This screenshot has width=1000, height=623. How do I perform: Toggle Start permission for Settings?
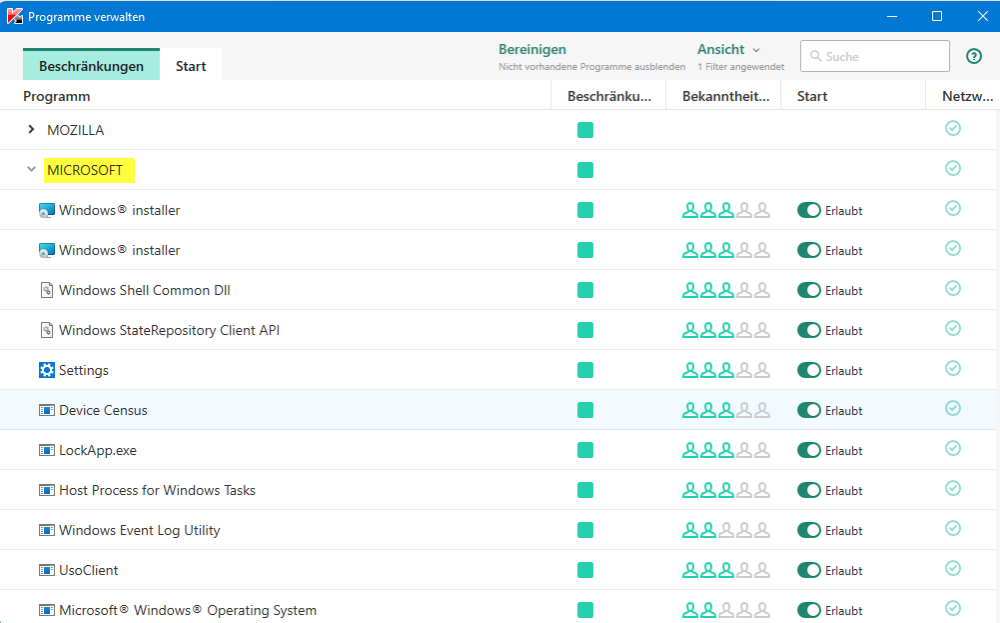tap(809, 370)
